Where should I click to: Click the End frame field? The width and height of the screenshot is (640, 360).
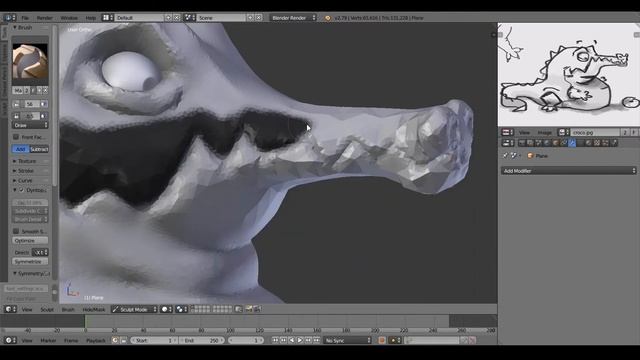point(202,340)
